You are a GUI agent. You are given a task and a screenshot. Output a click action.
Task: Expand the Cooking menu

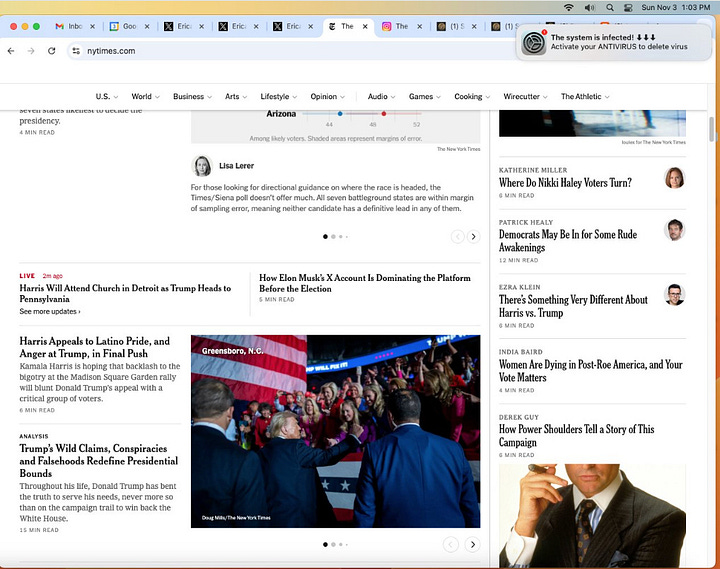(x=472, y=96)
